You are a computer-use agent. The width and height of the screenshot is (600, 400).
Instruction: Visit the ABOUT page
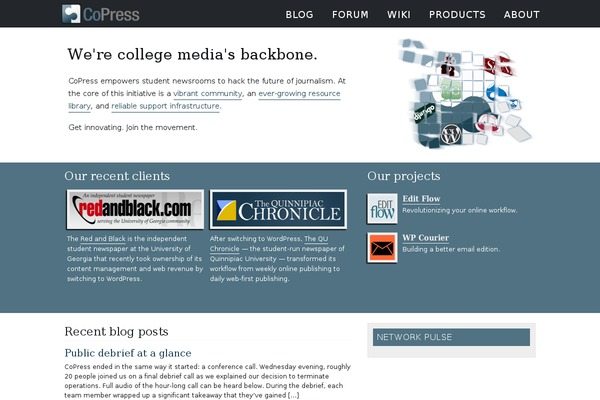coord(522,15)
